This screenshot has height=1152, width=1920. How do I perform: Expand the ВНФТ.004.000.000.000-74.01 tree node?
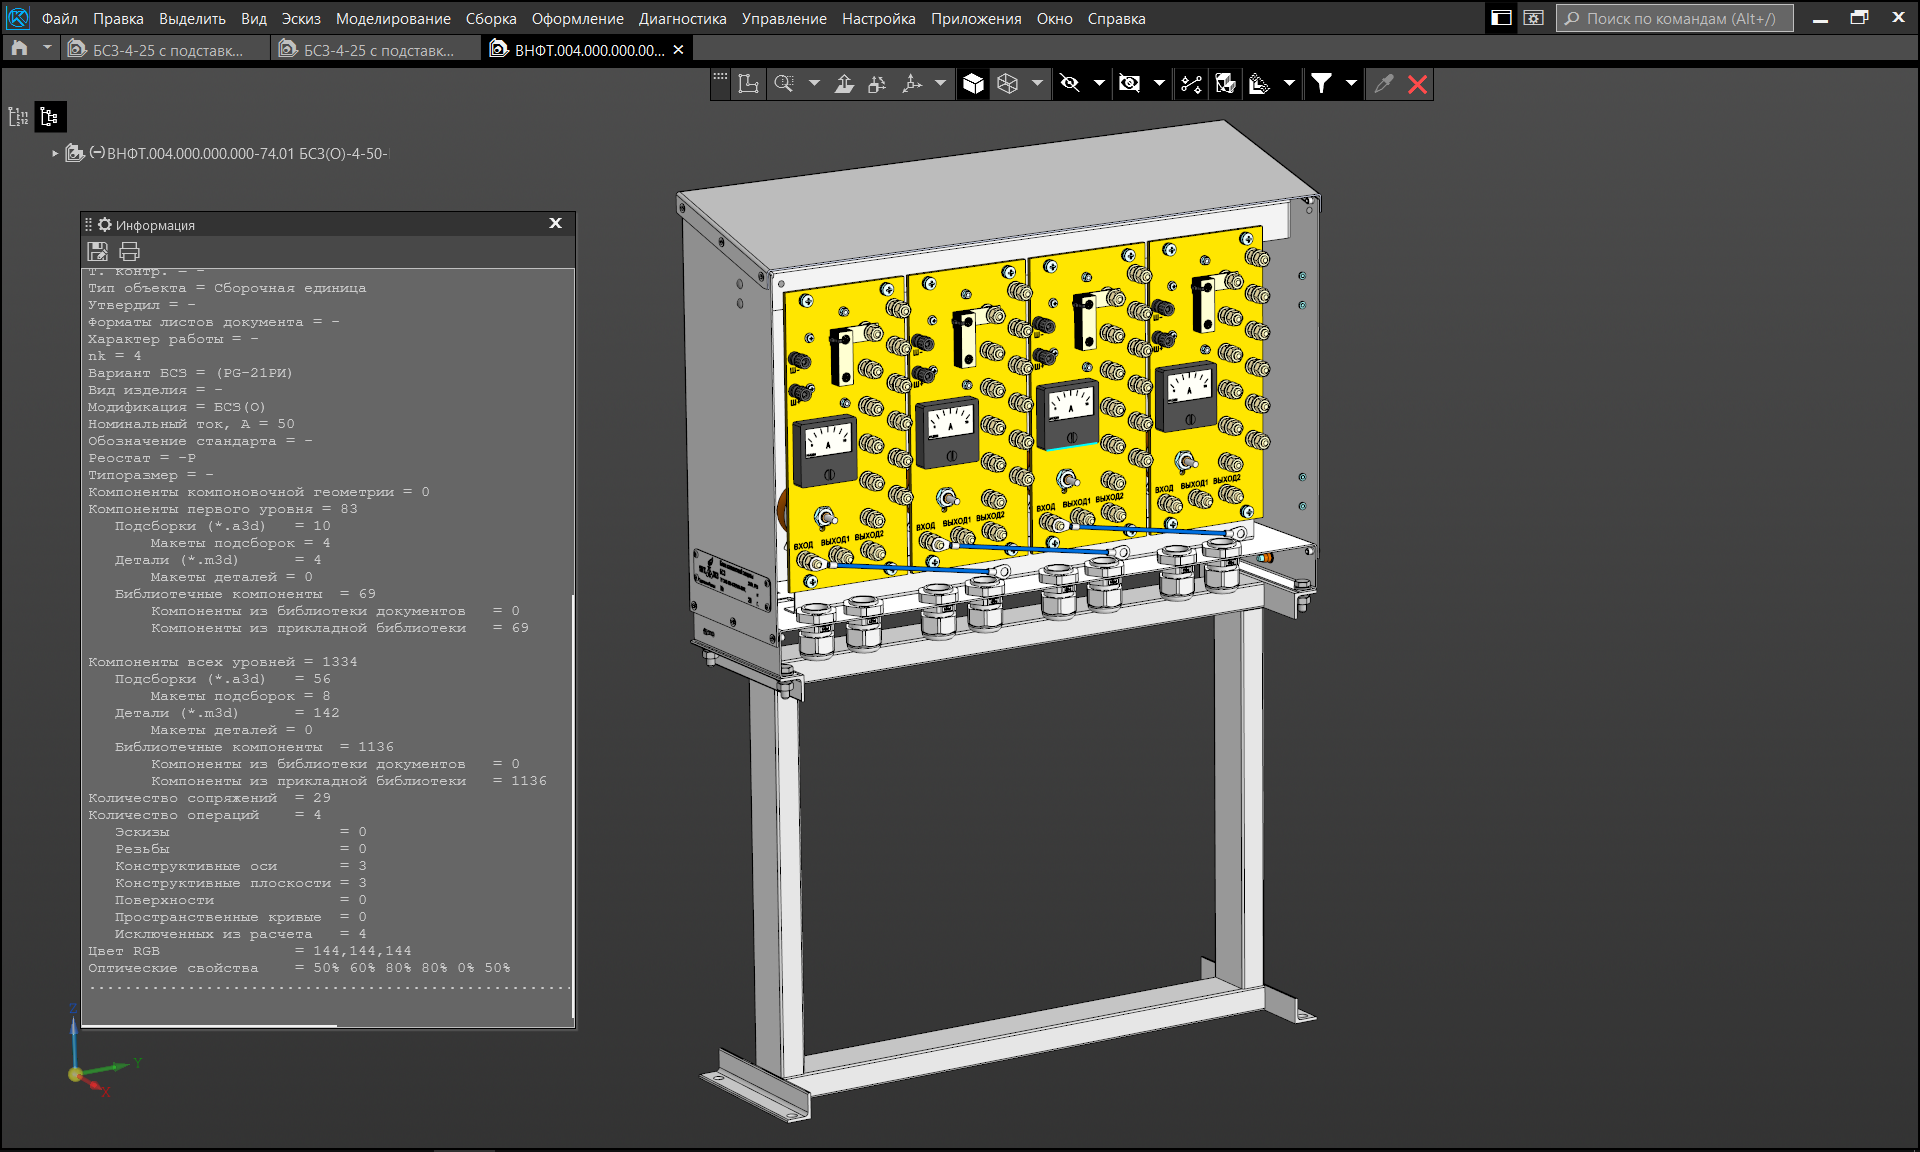55,154
